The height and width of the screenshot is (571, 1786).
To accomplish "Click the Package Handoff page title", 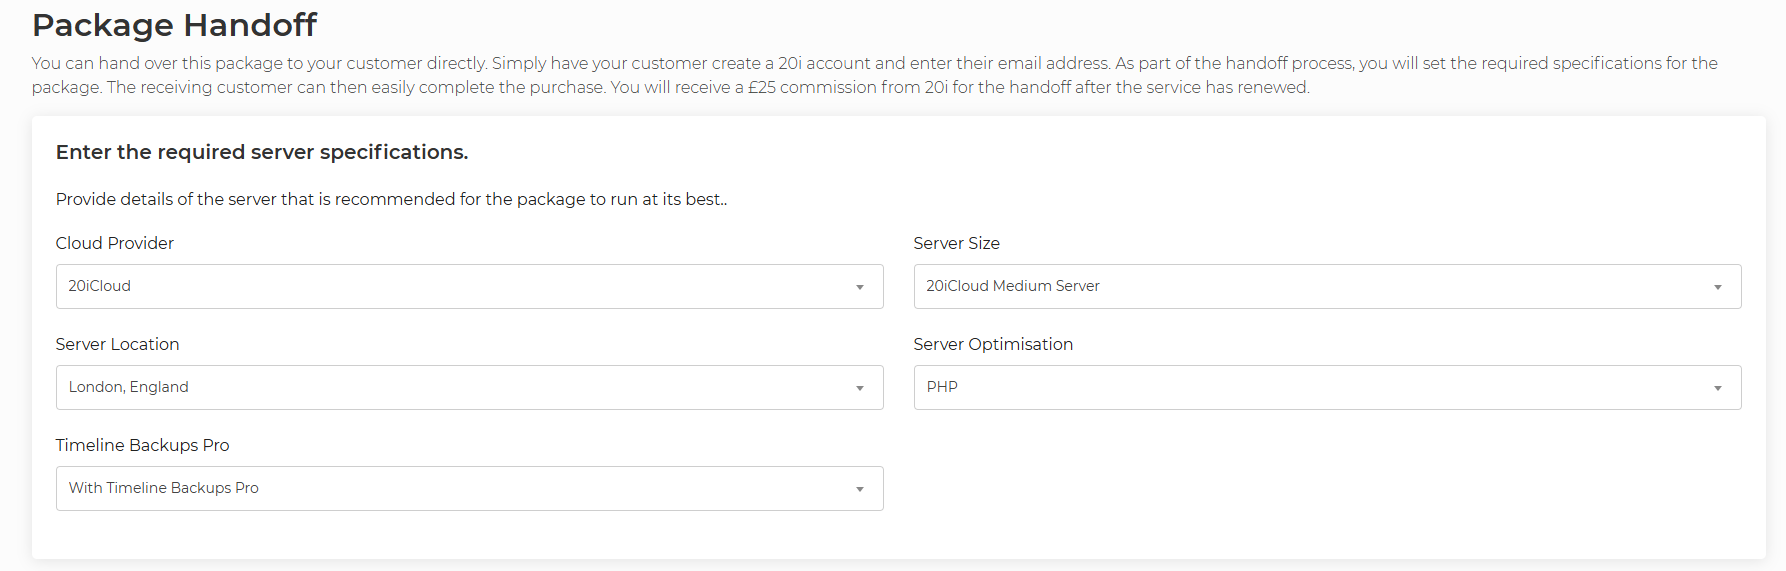I will tap(174, 24).
